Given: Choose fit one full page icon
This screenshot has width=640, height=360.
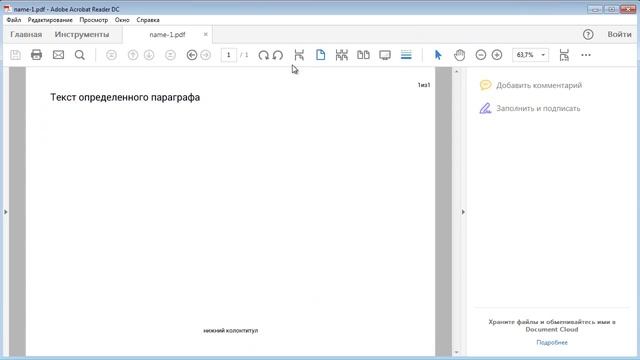Looking at the screenshot, I should click(320, 55).
